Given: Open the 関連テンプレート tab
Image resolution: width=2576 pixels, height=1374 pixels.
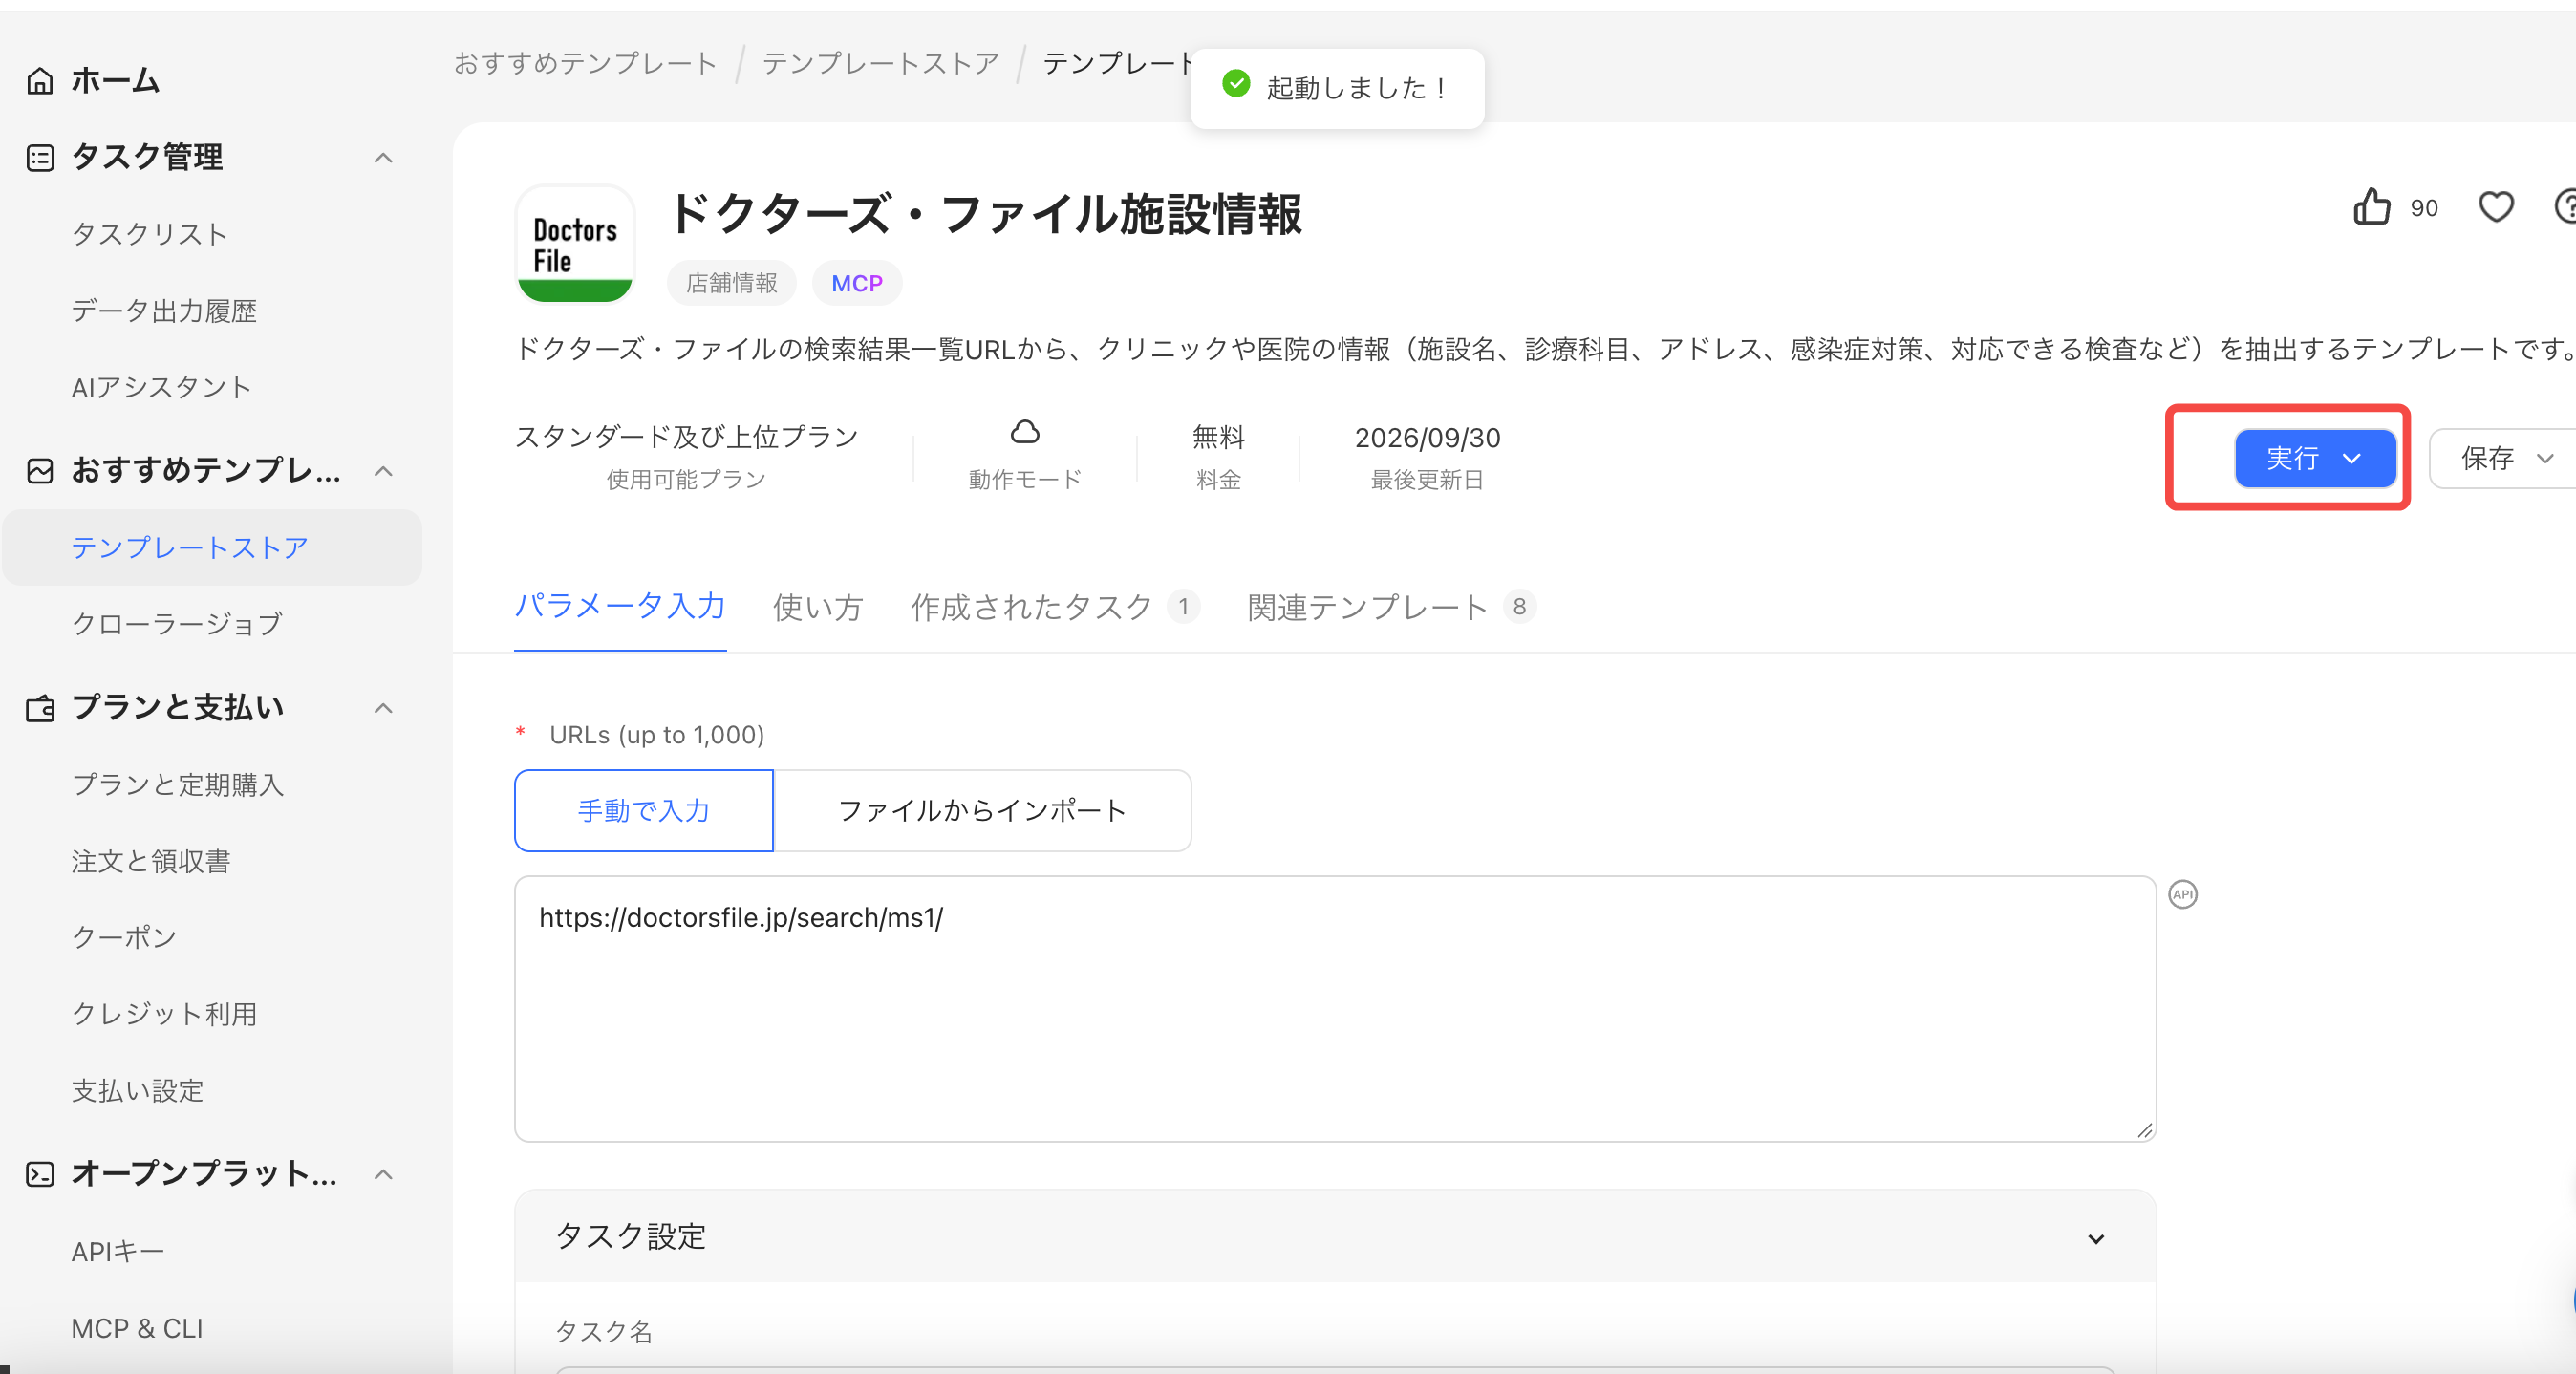Looking at the screenshot, I should [x=1392, y=607].
